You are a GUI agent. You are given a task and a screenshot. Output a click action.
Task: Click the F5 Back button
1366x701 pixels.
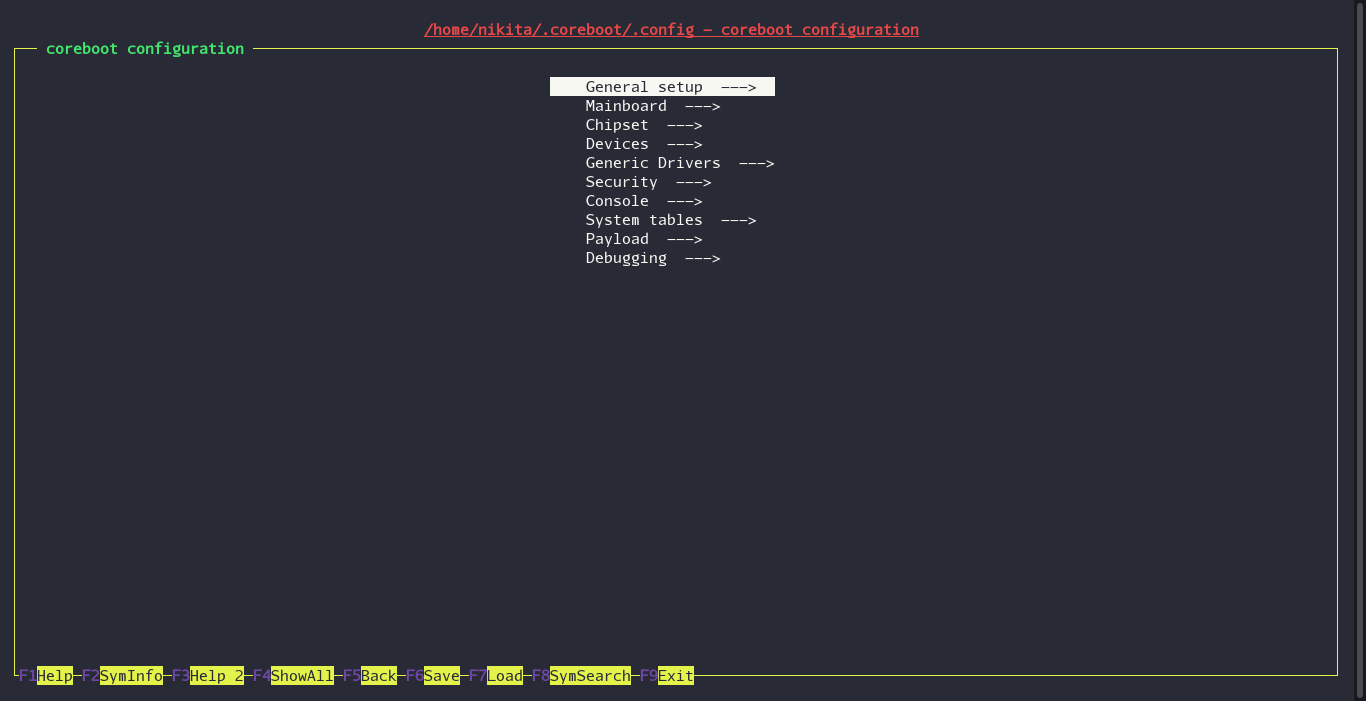378,675
